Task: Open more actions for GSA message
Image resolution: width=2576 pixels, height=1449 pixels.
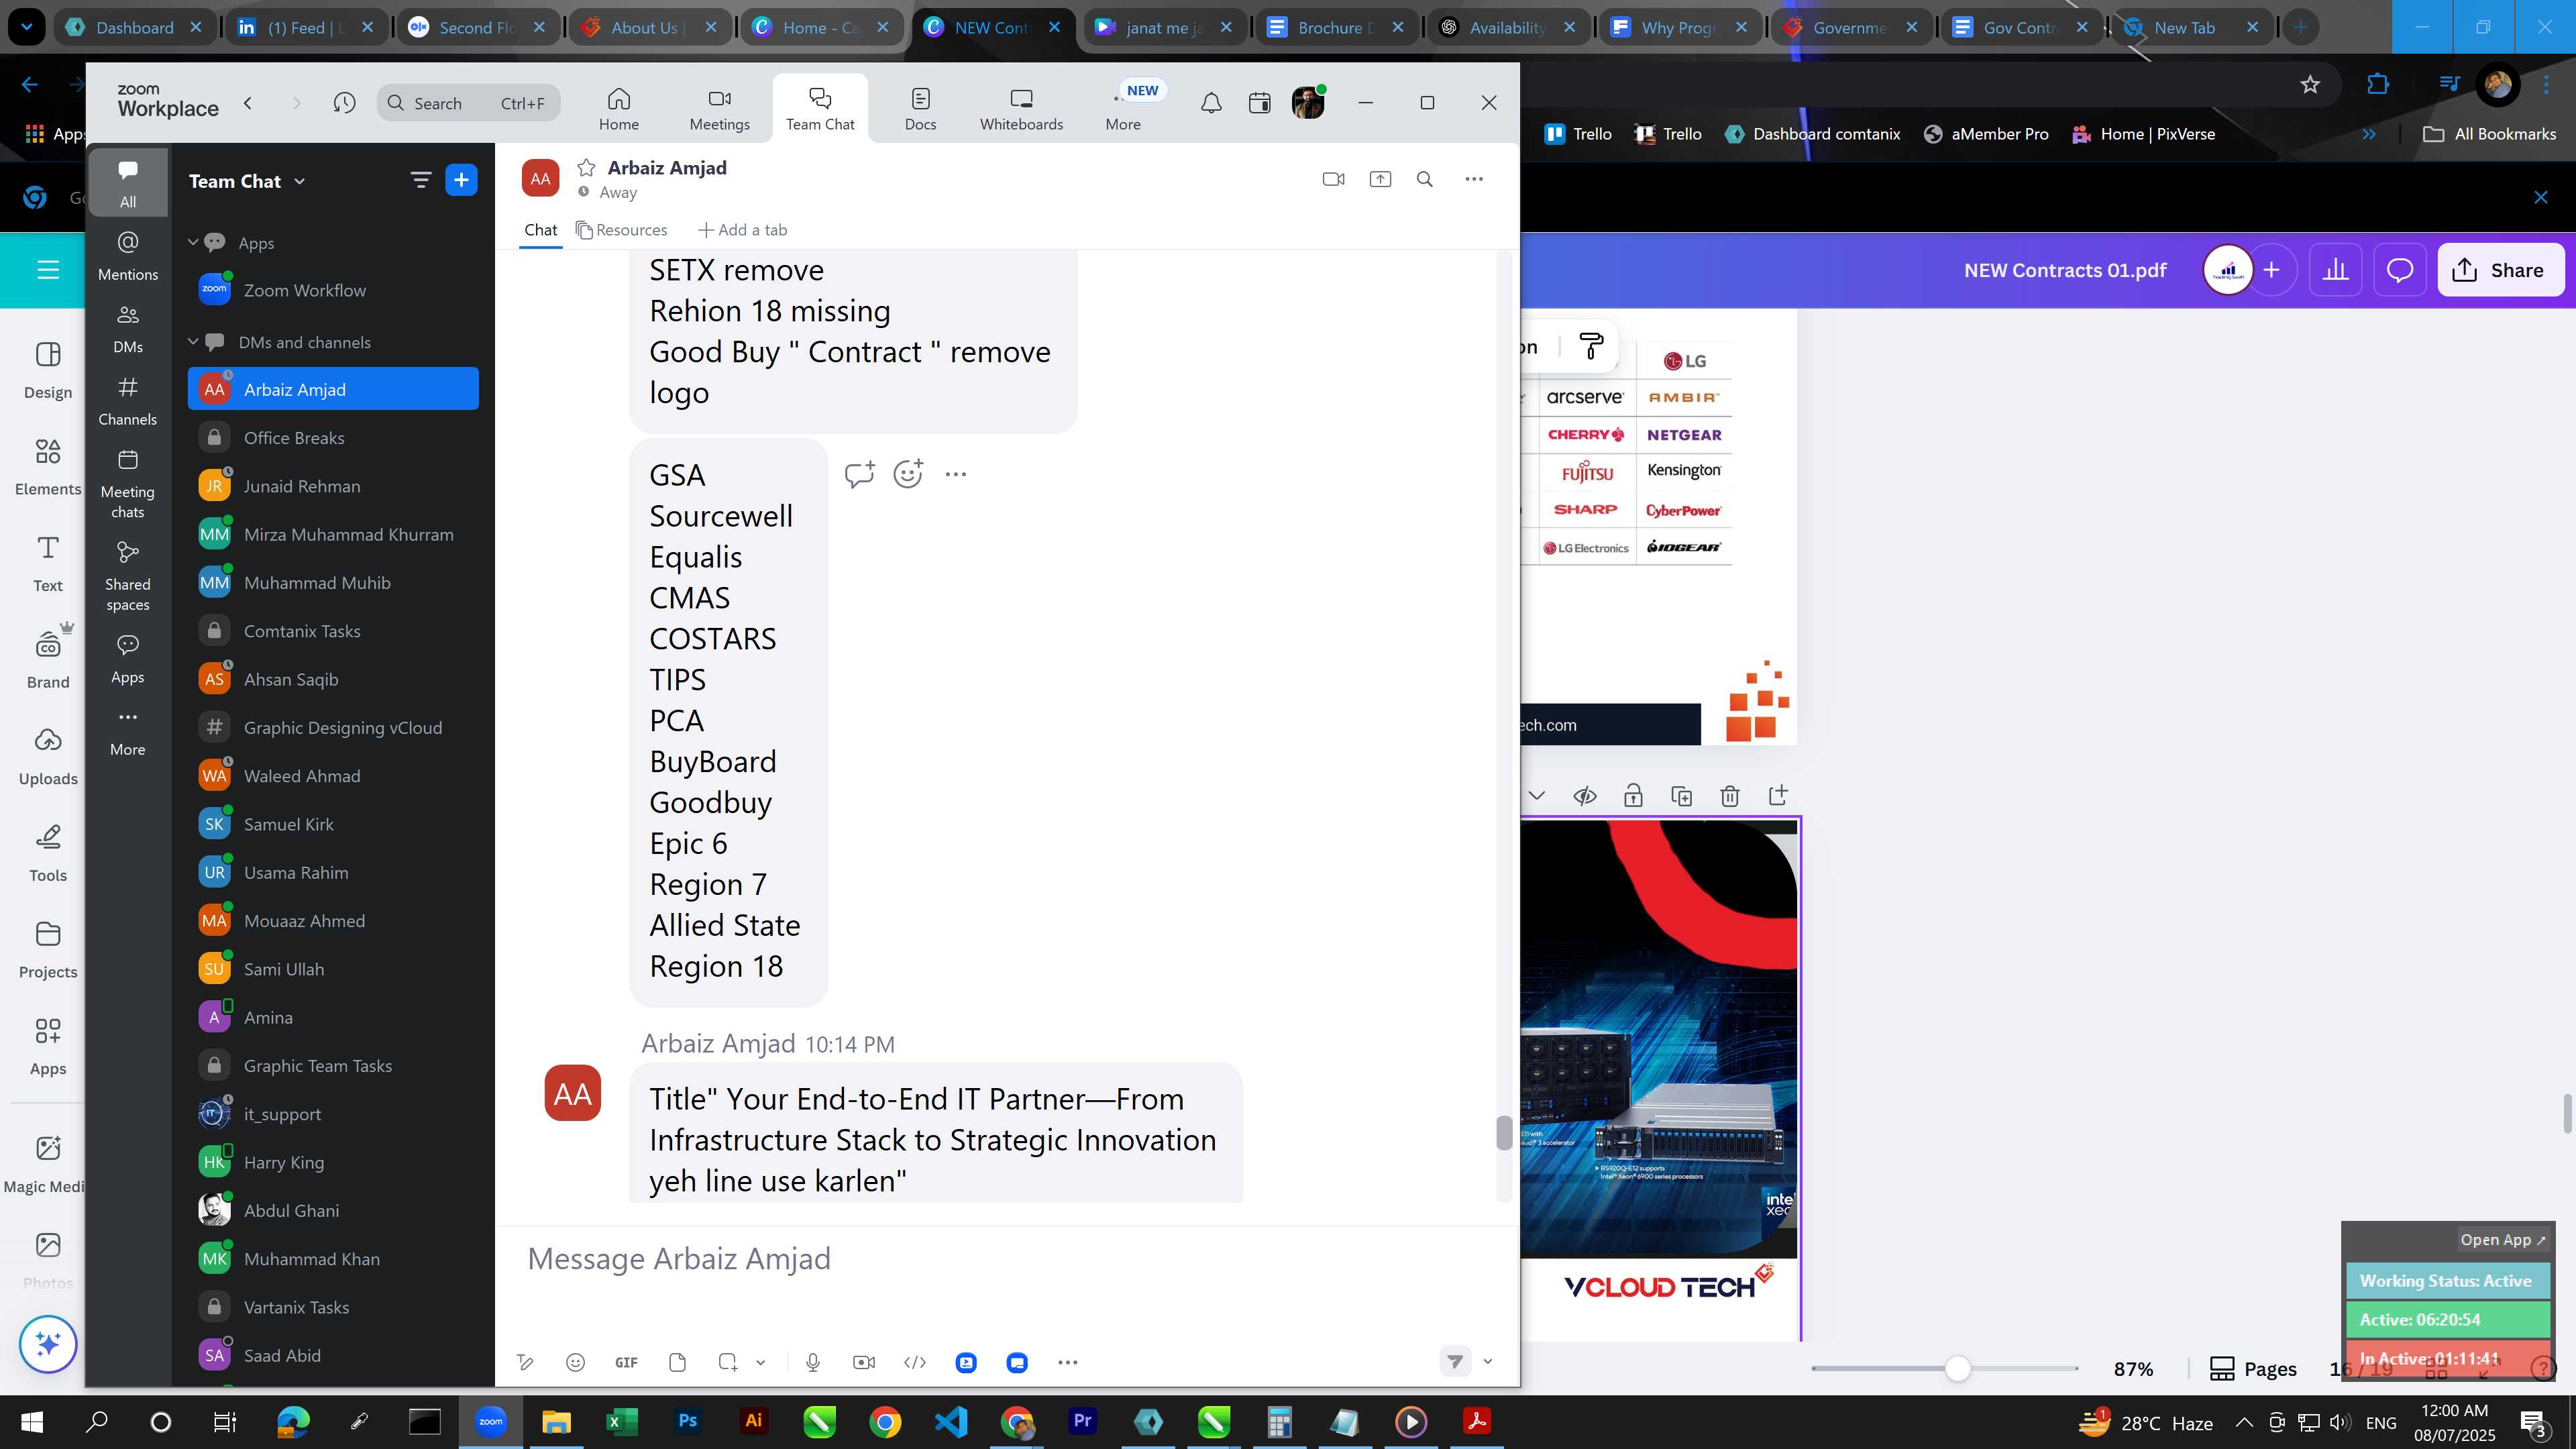Action: [956, 474]
